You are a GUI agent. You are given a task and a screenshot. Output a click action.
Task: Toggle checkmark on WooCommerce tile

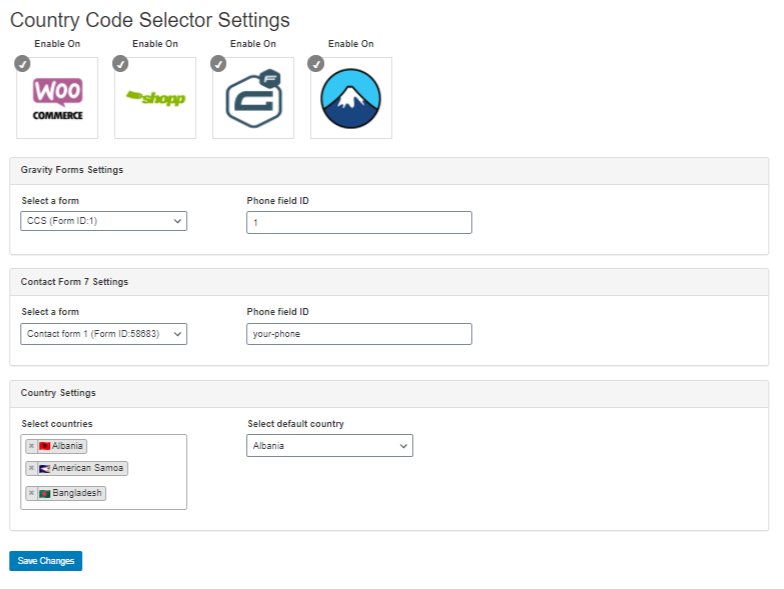(x=22, y=64)
